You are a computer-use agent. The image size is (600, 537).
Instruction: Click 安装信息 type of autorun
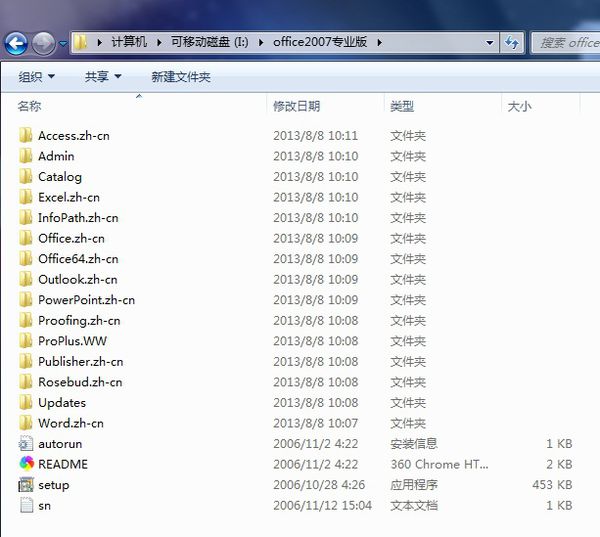414,444
